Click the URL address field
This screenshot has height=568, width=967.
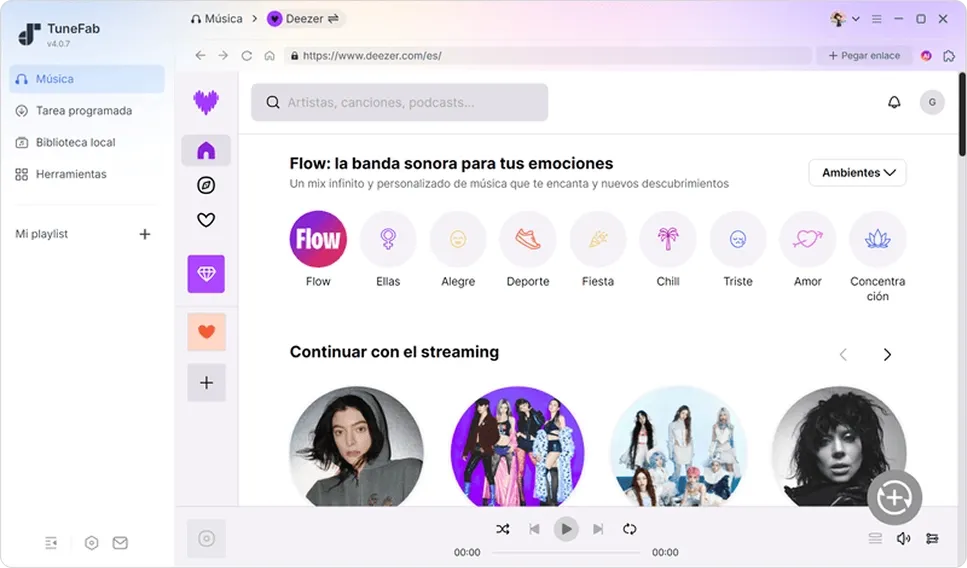pyautogui.click(x=548, y=56)
